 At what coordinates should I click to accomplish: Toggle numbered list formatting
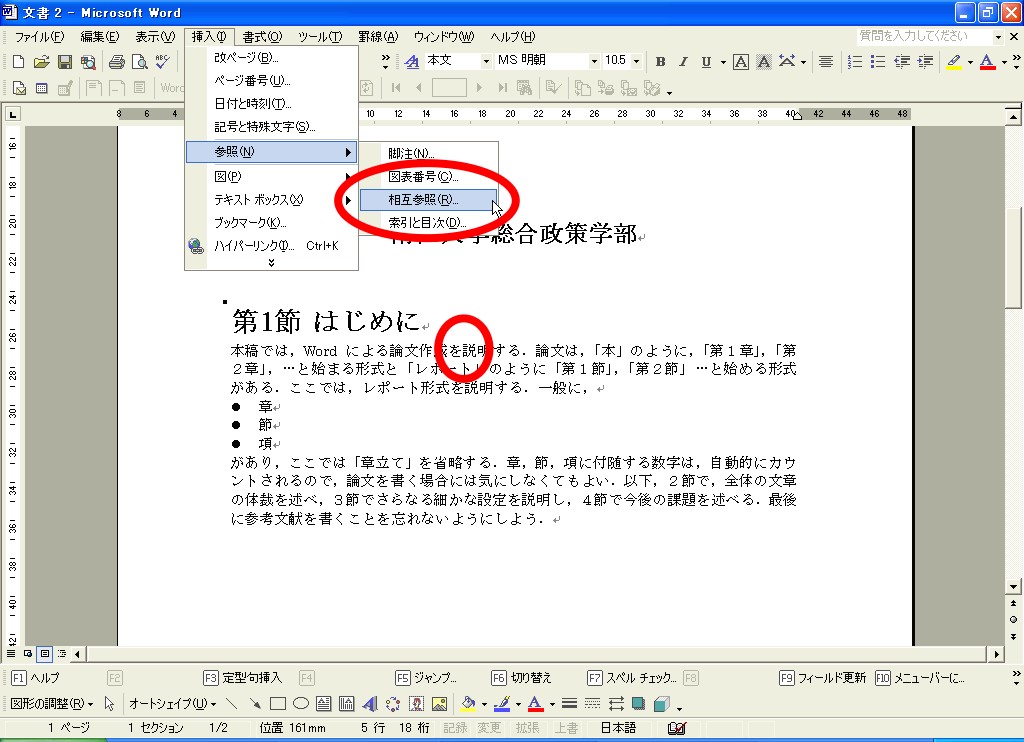coord(854,61)
